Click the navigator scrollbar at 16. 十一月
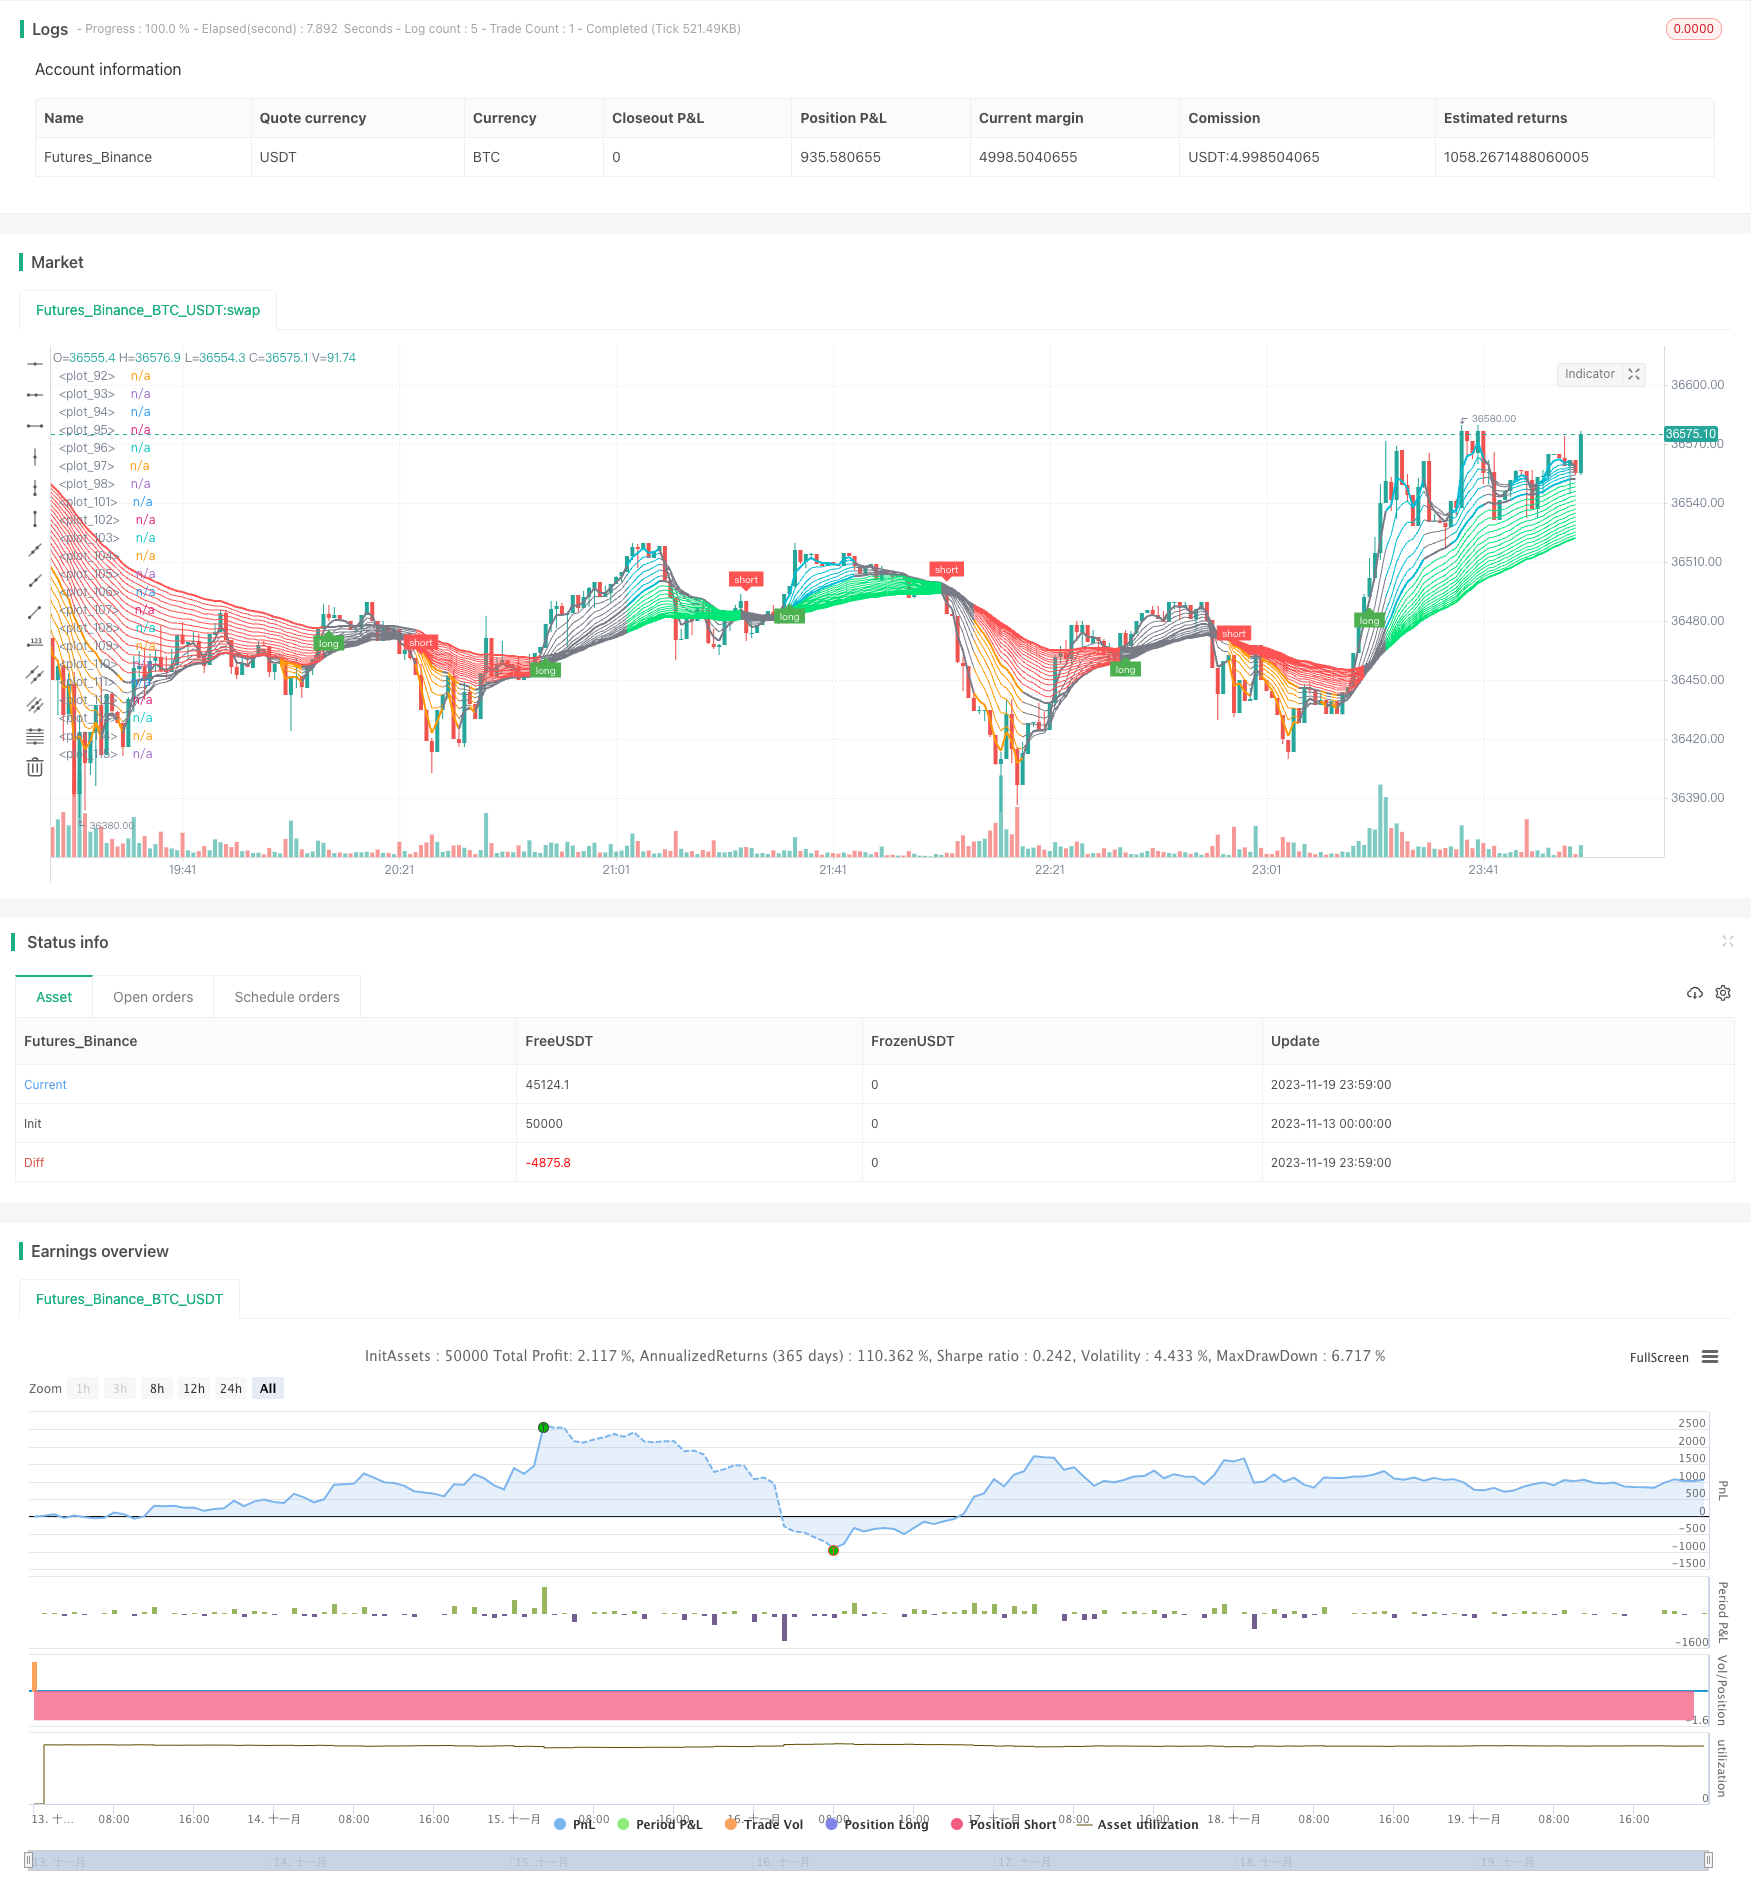This screenshot has height=1899, width=1751. click(x=785, y=1861)
